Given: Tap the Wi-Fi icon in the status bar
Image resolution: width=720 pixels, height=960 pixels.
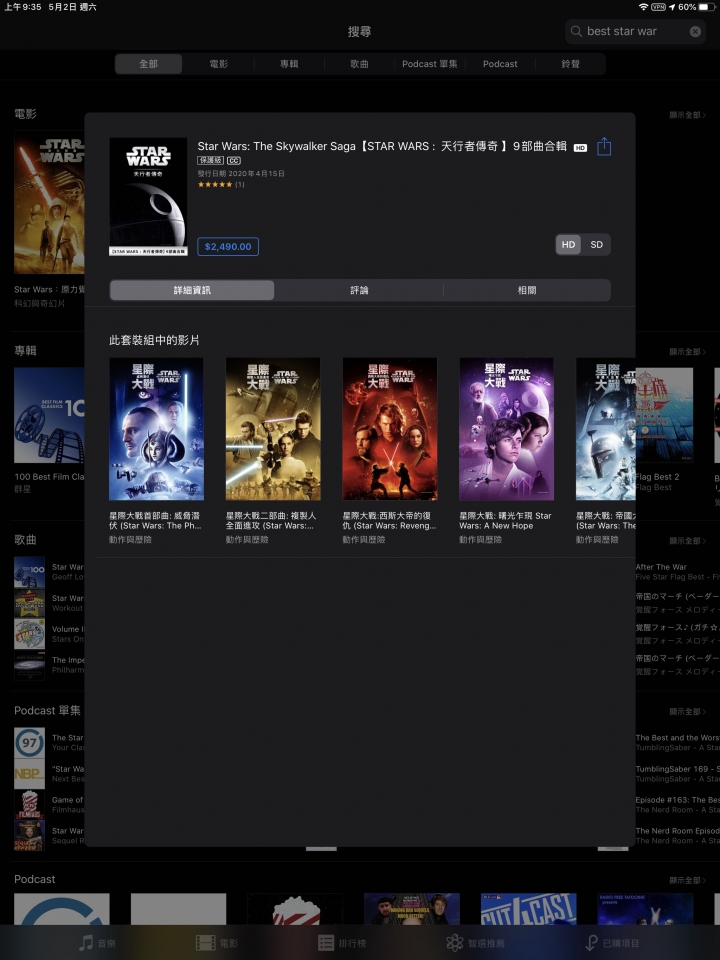Looking at the screenshot, I should 642,7.
